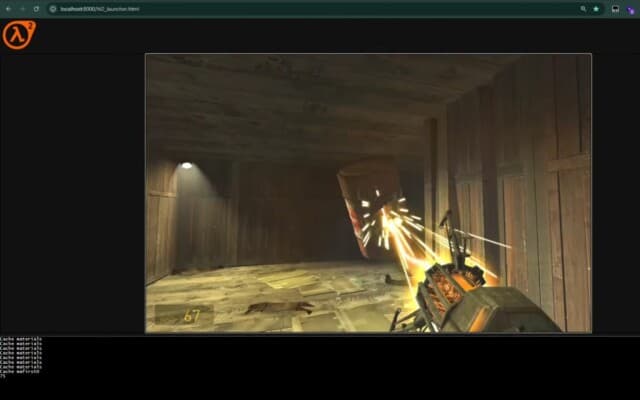Bookmark this page with the star icon
This screenshot has height=400, width=640.
(x=596, y=9)
